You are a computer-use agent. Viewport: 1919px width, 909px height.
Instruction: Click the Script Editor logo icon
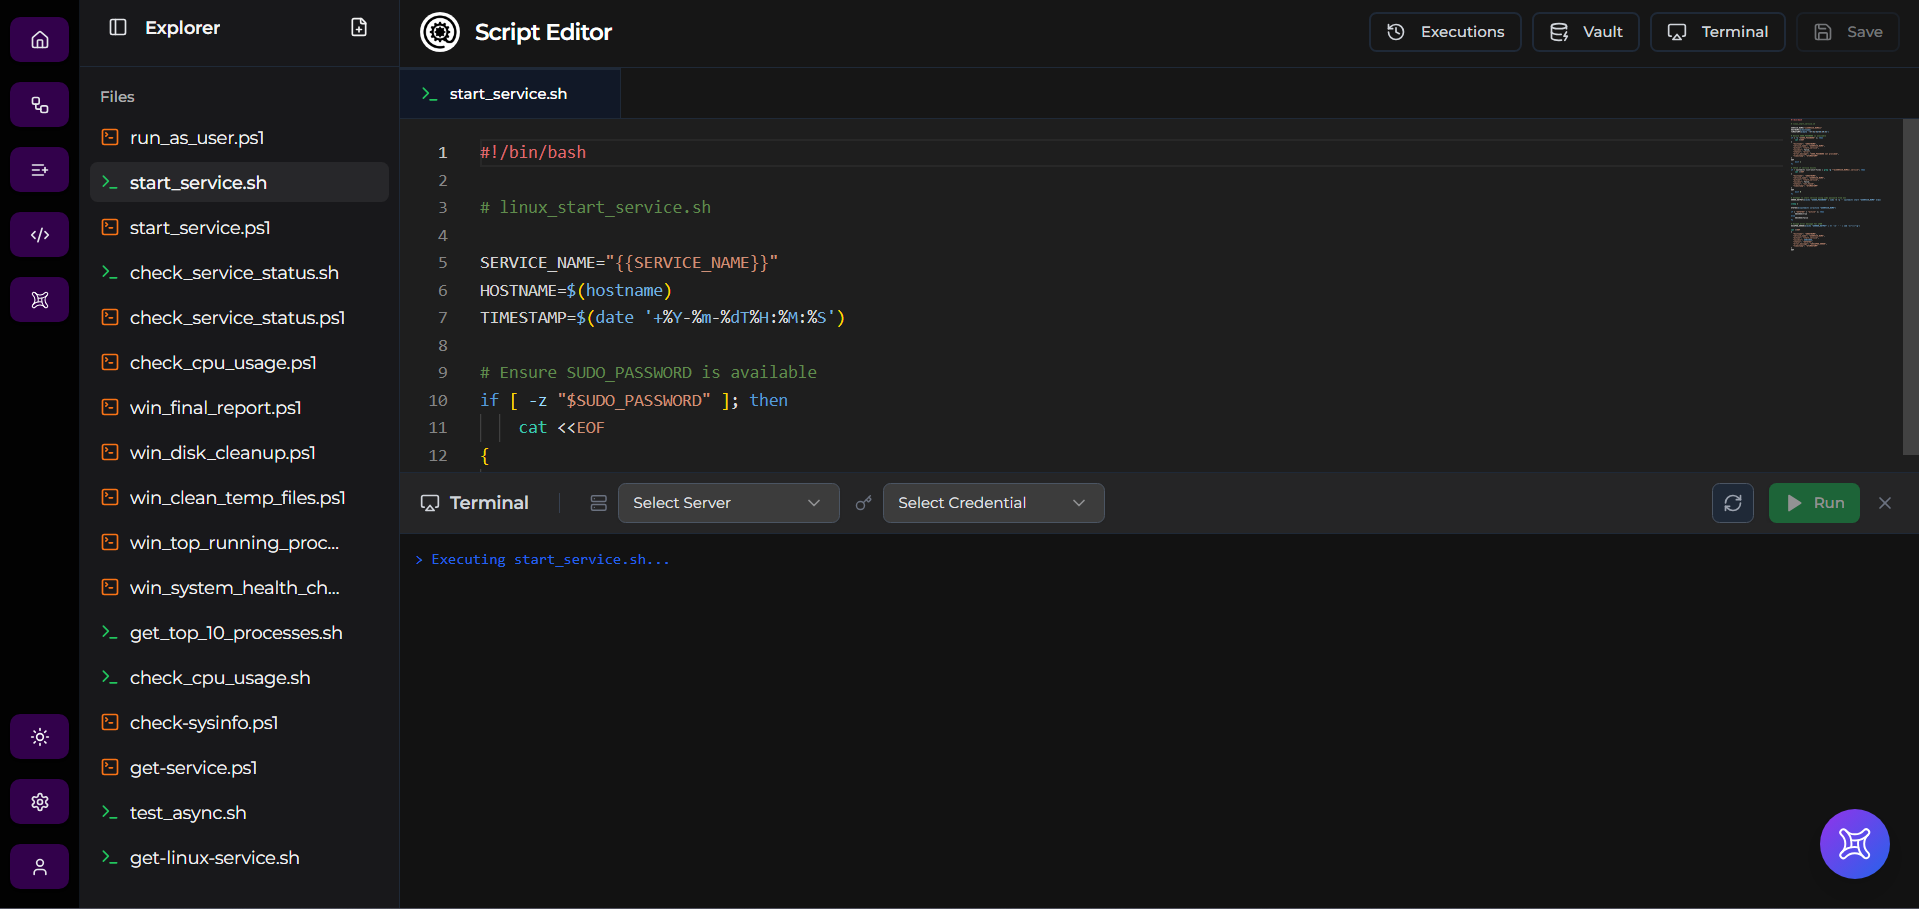point(440,32)
